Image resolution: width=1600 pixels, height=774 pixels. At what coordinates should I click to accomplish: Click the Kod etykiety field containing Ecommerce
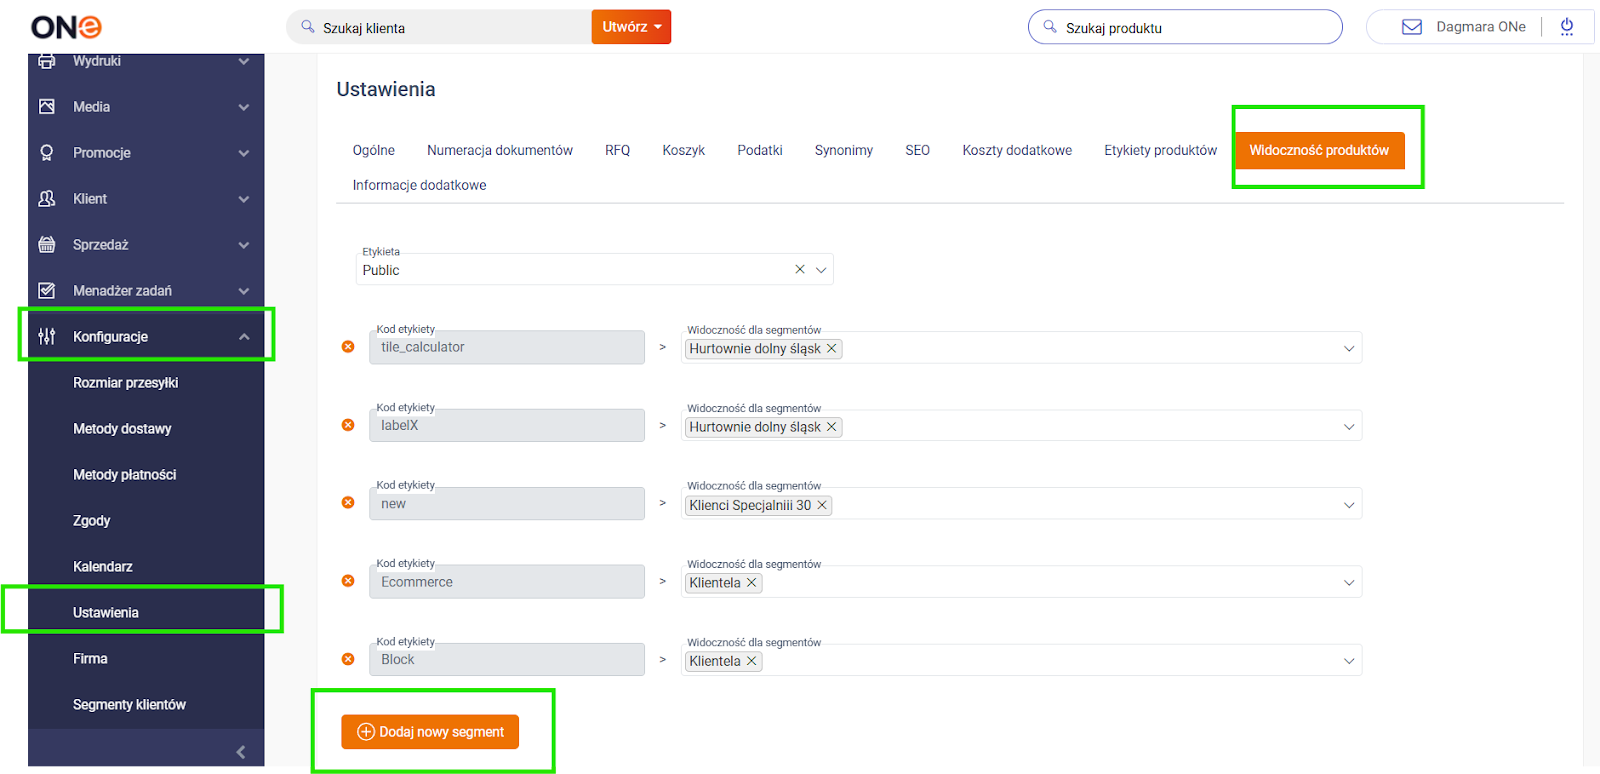[507, 582]
